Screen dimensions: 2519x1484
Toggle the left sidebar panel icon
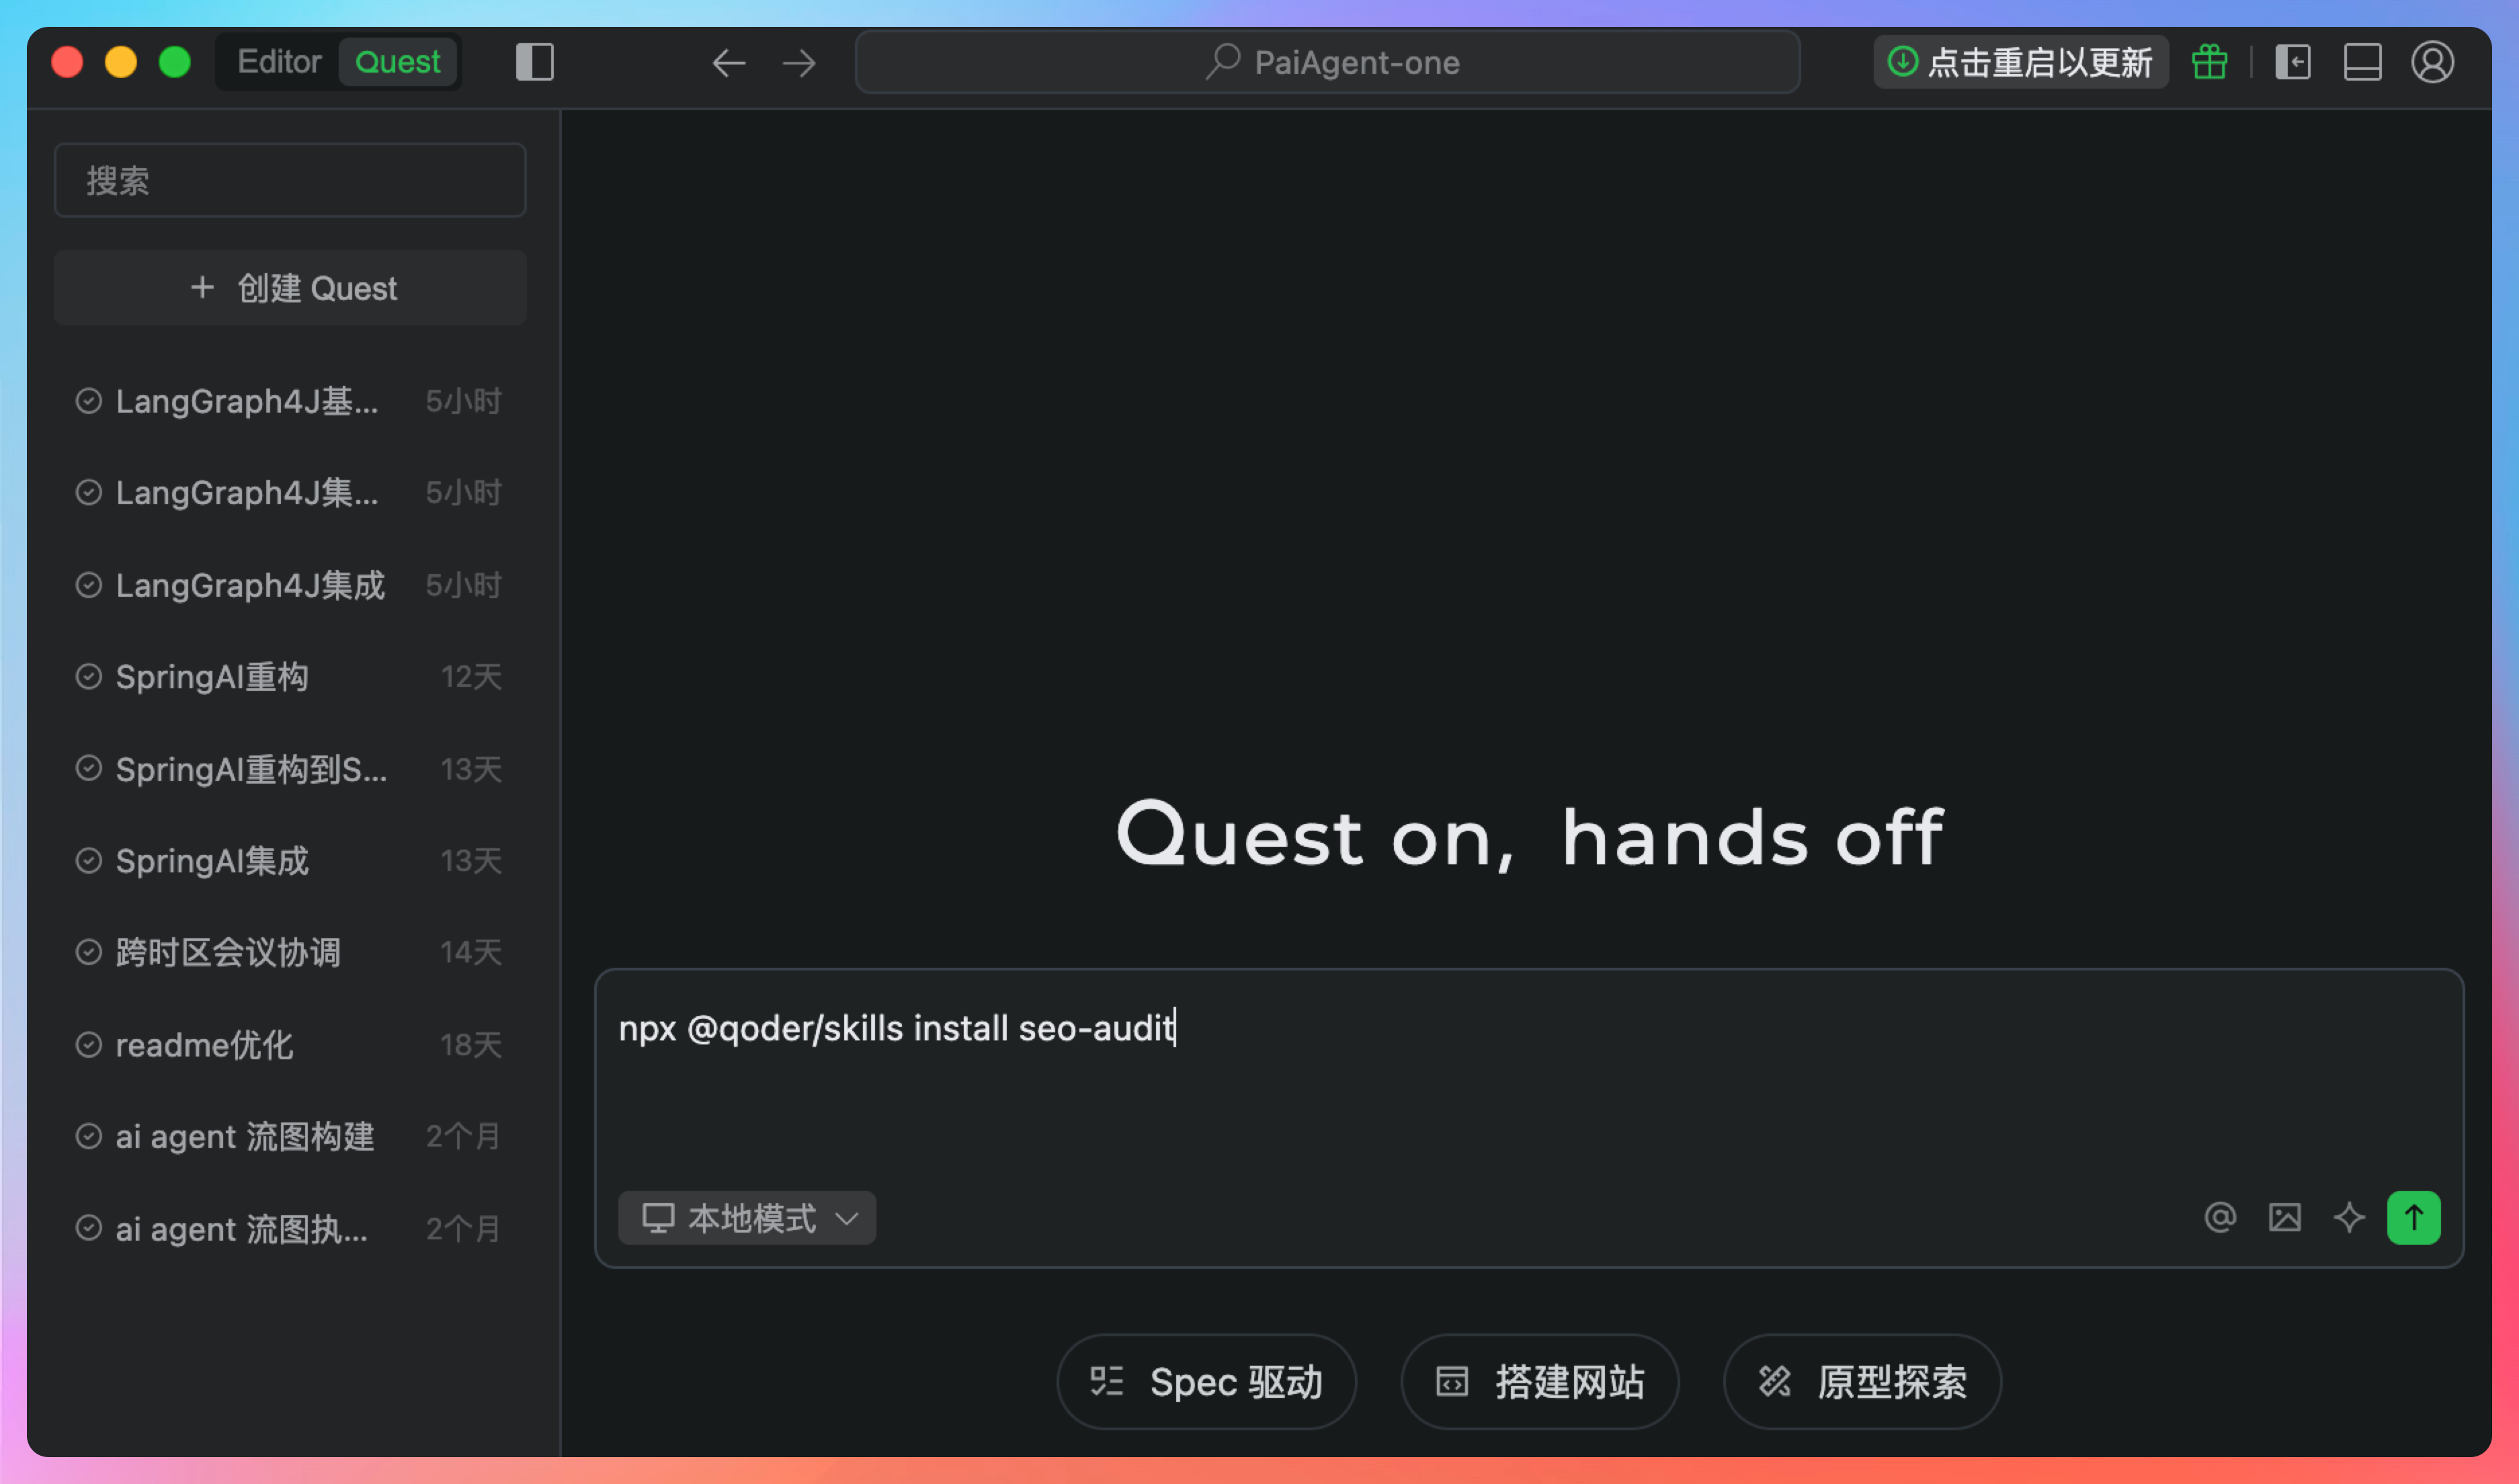(534, 62)
